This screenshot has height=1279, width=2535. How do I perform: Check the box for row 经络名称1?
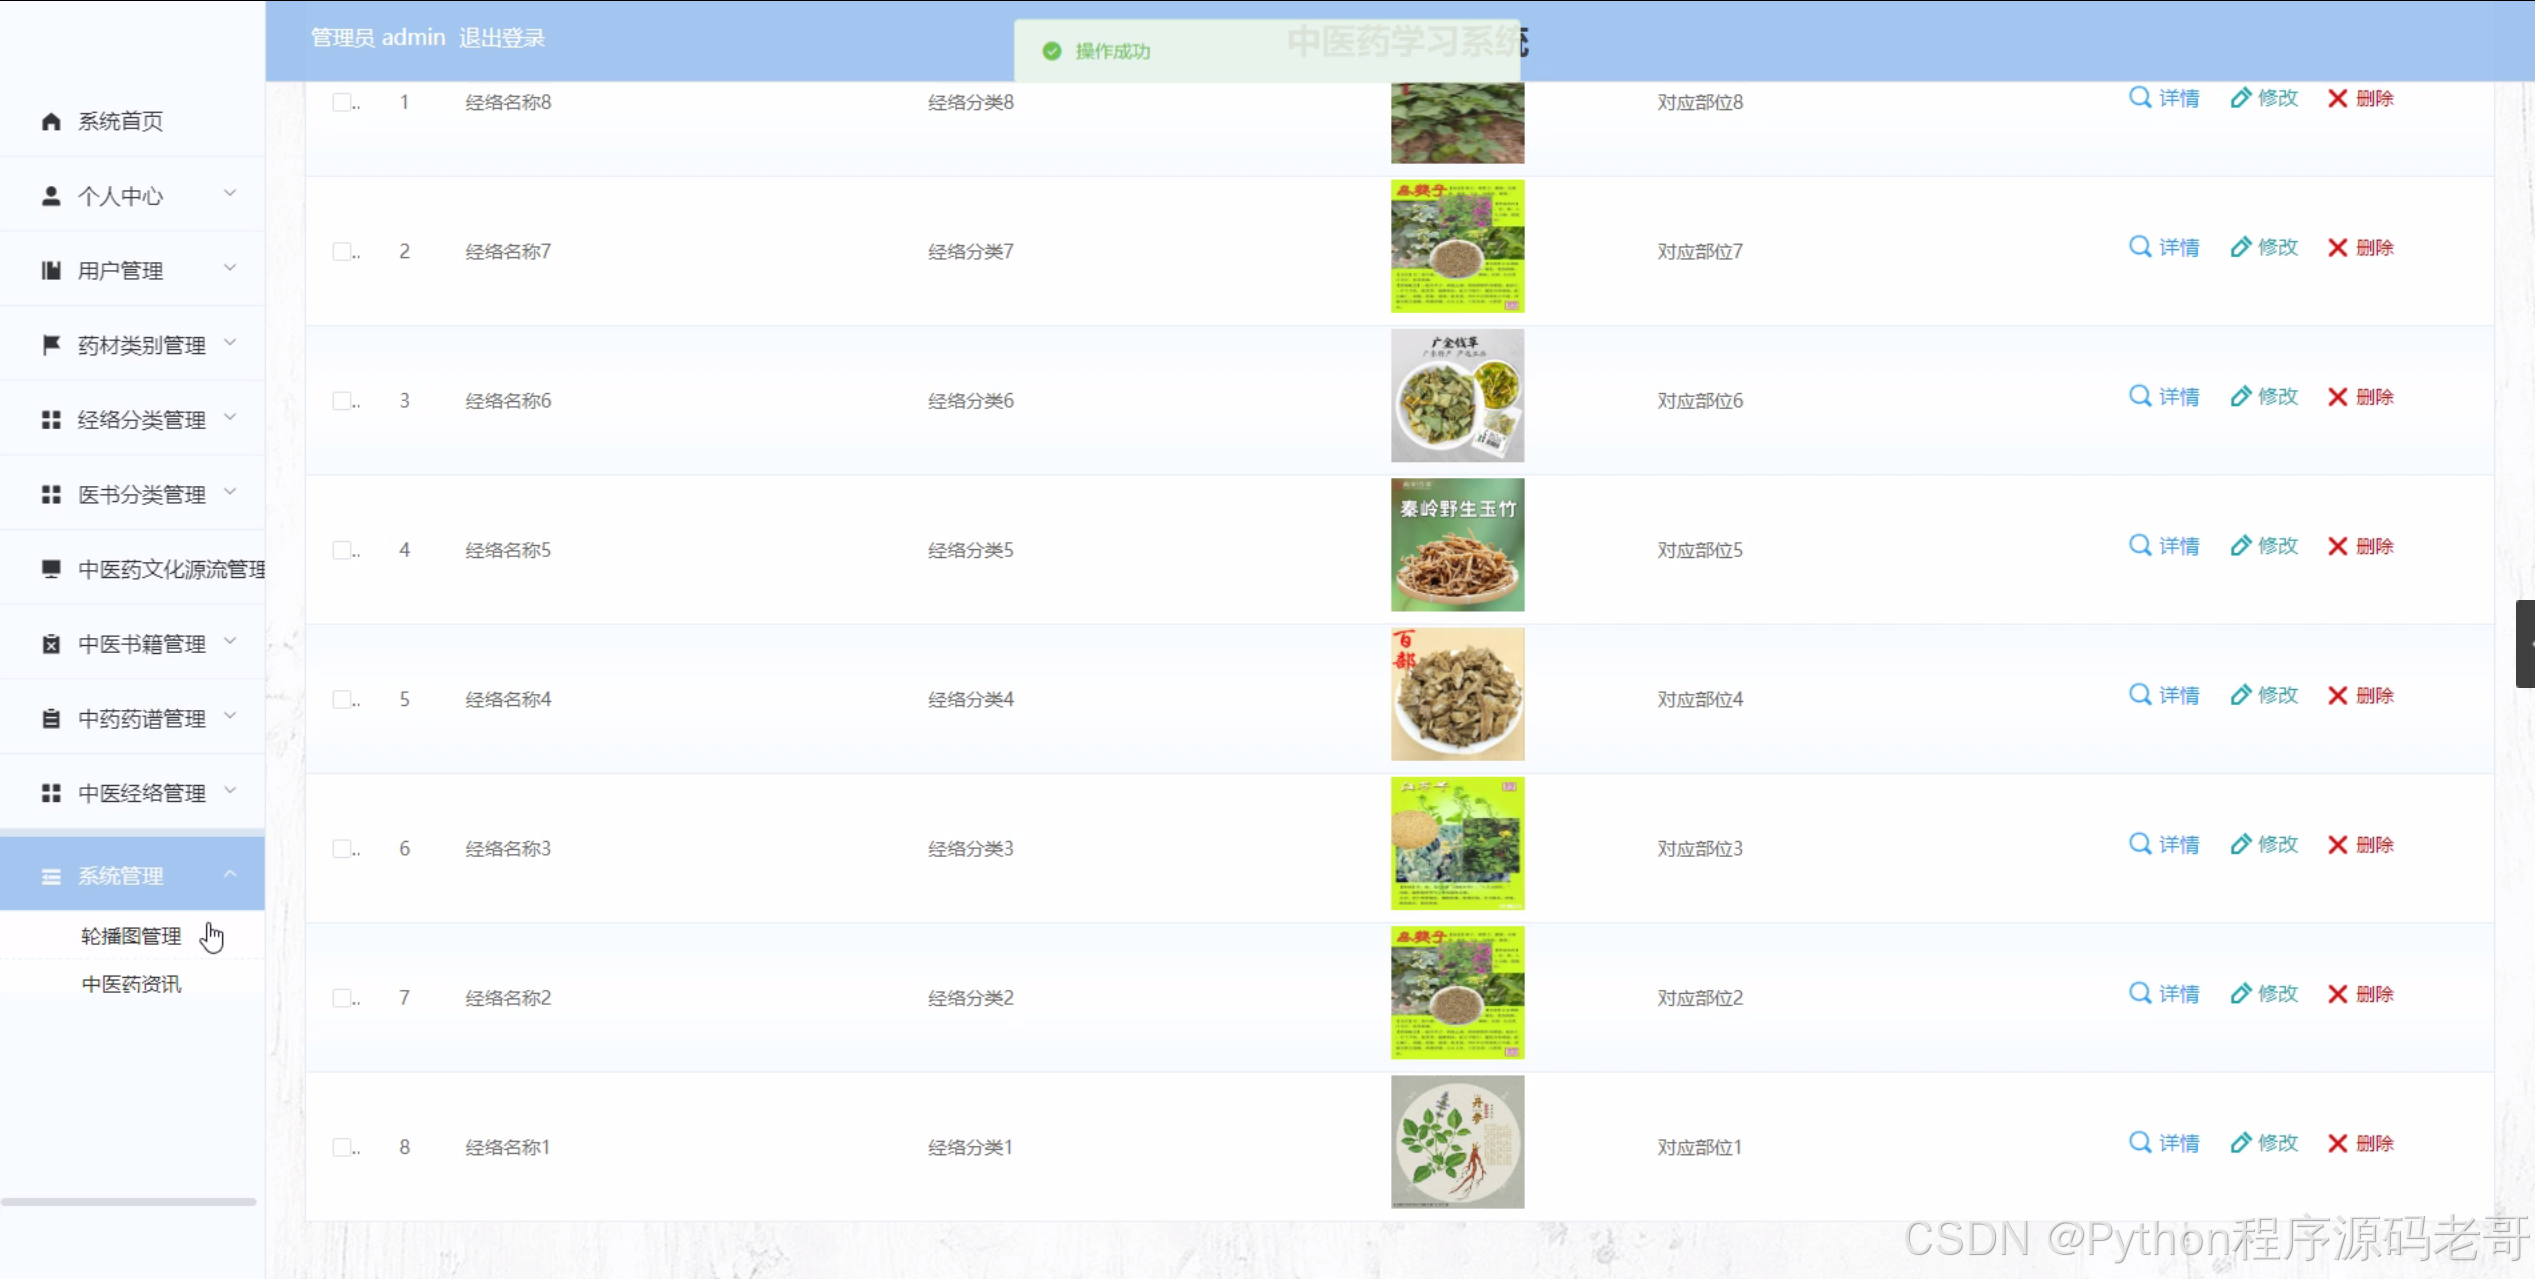click(x=342, y=1147)
